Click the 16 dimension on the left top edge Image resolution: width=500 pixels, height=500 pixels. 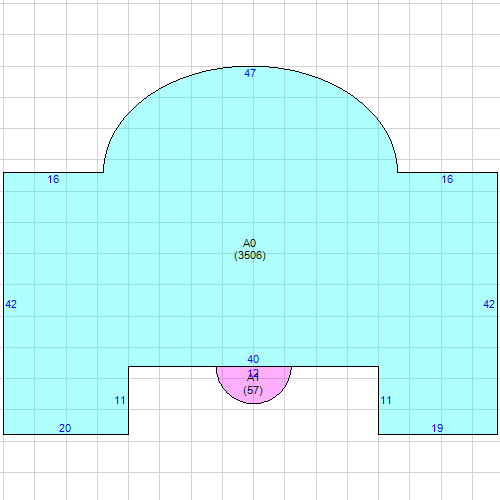pos(53,179)
